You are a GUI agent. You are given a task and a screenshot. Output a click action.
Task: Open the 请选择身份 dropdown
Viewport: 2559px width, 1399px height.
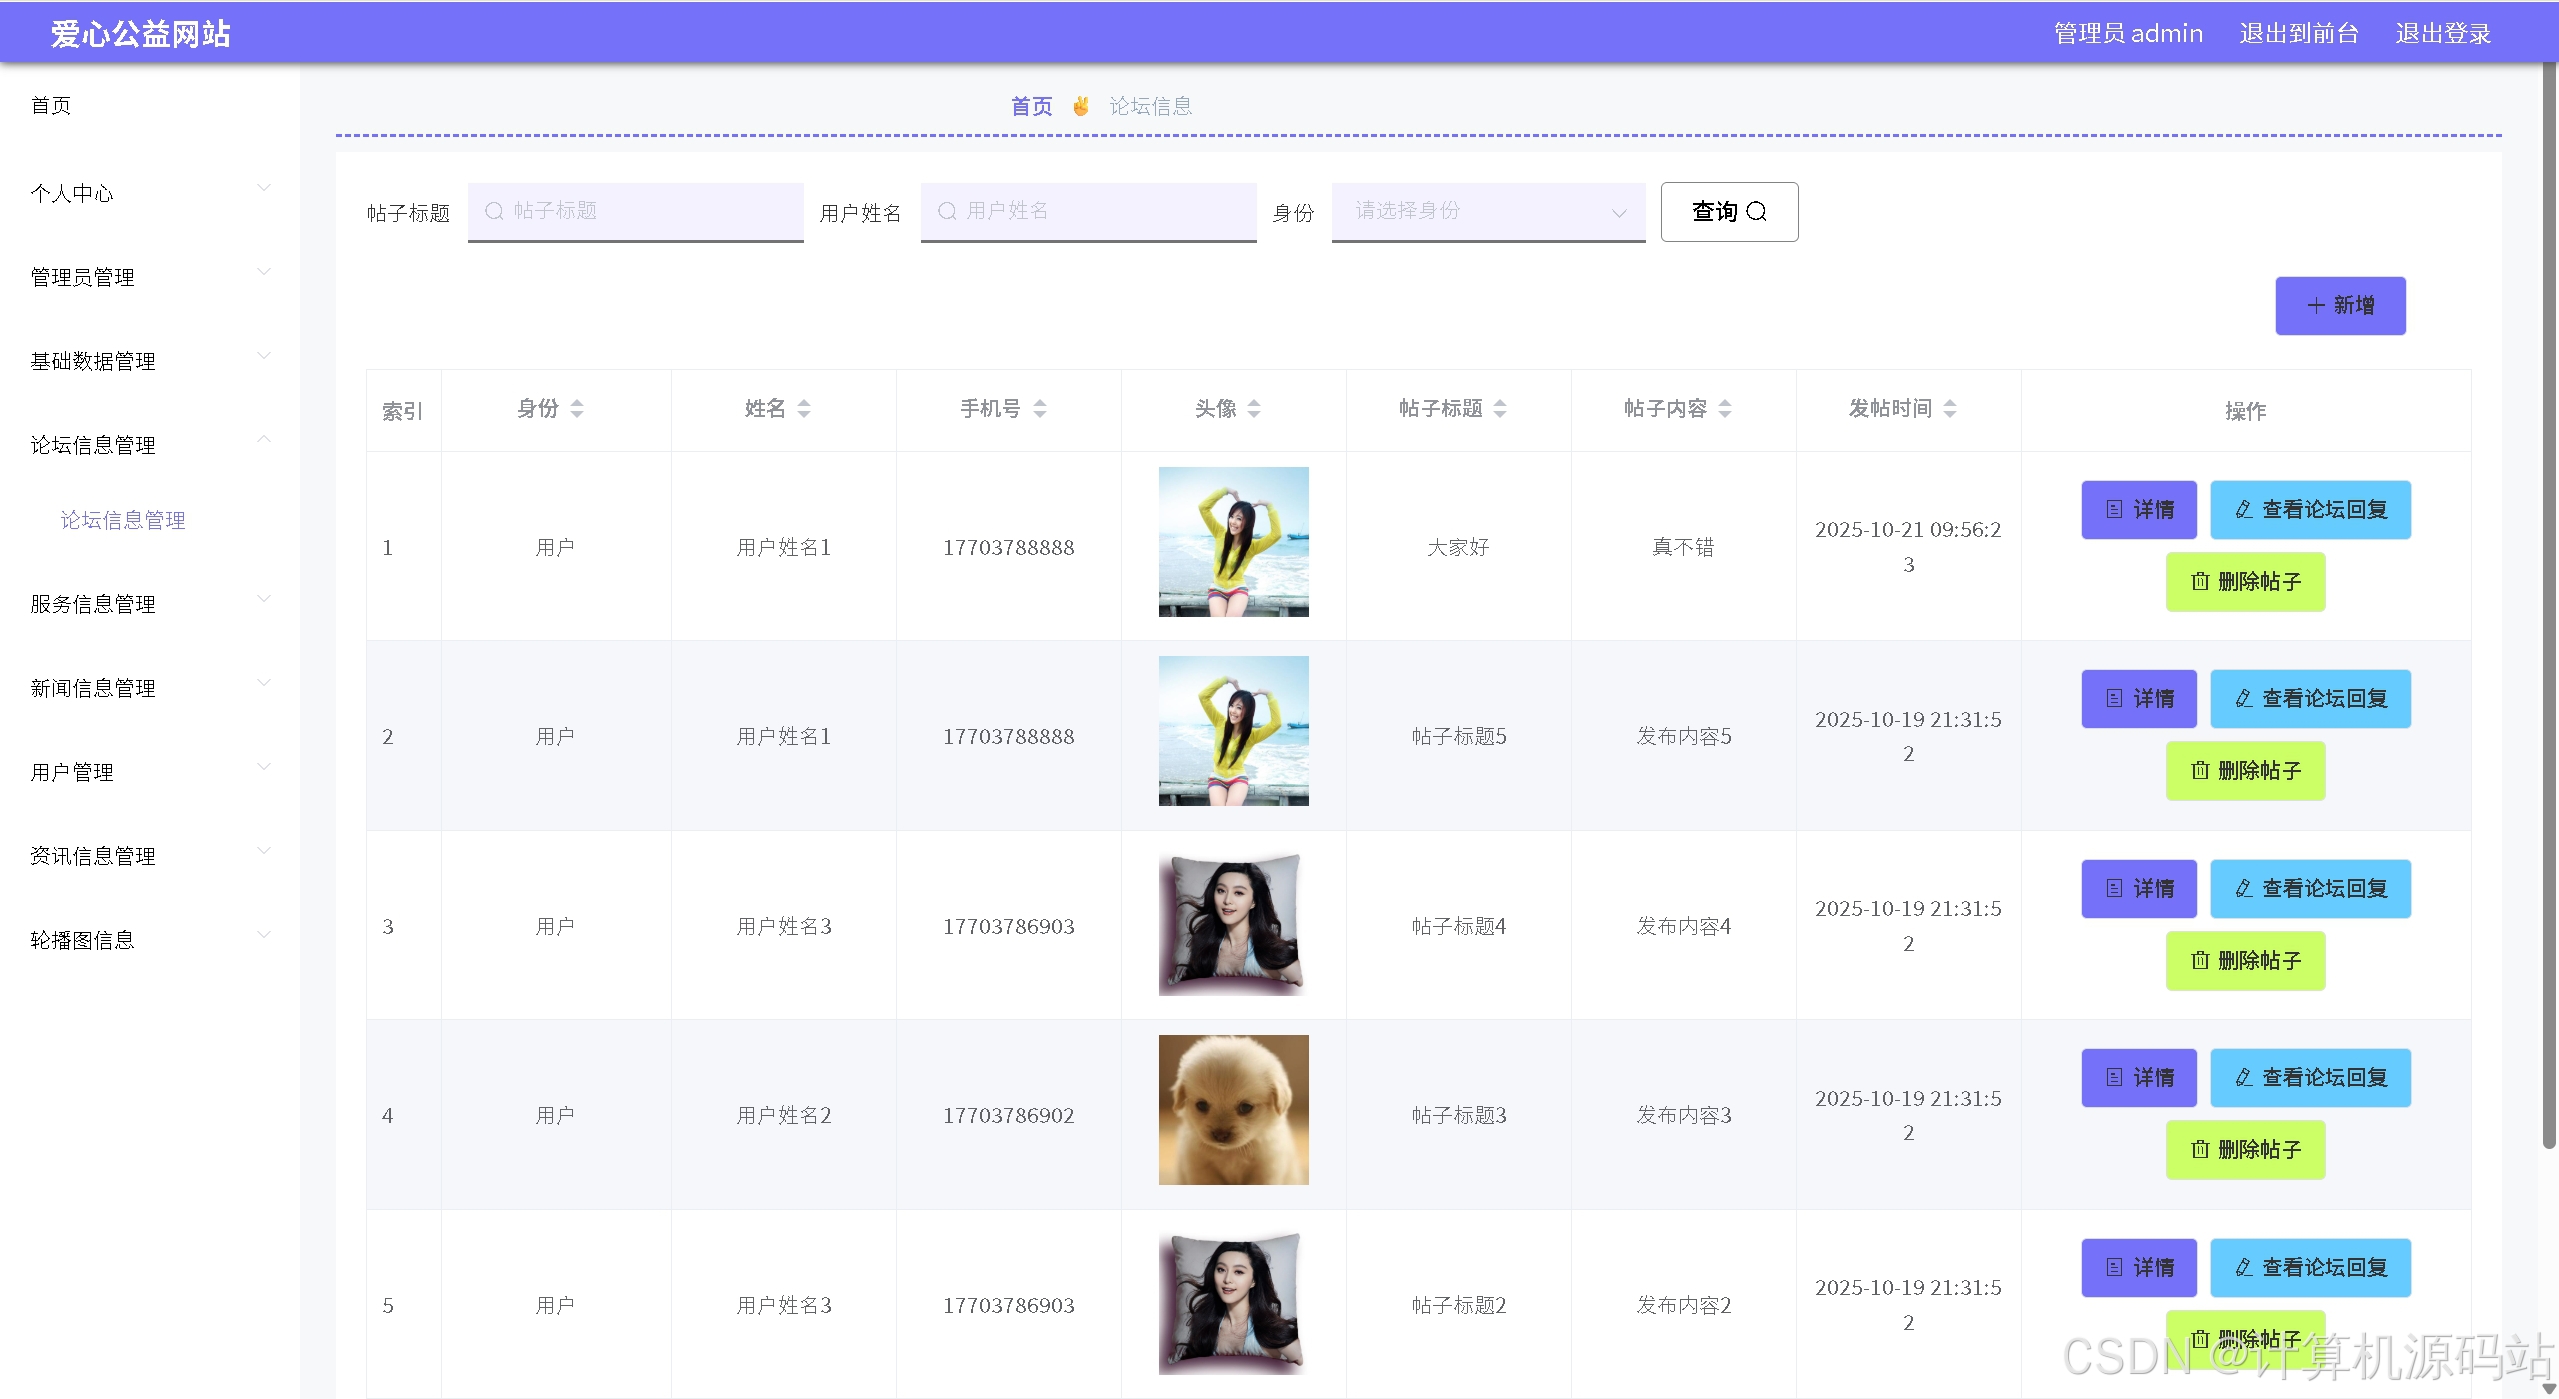[1487, 211]
